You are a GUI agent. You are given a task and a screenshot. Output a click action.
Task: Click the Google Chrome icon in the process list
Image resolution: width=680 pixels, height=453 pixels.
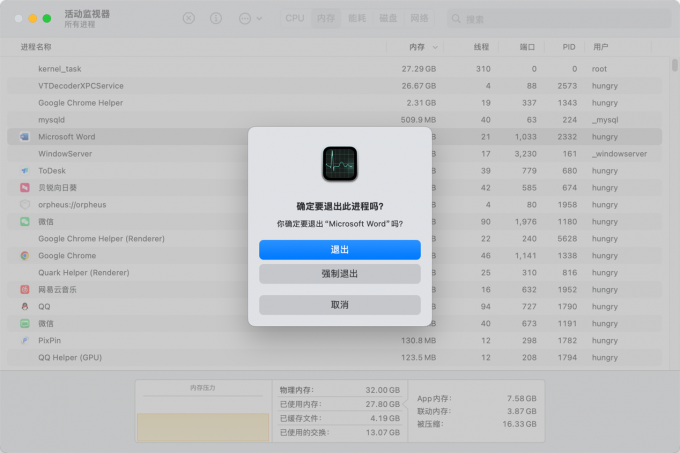point(24,256)
